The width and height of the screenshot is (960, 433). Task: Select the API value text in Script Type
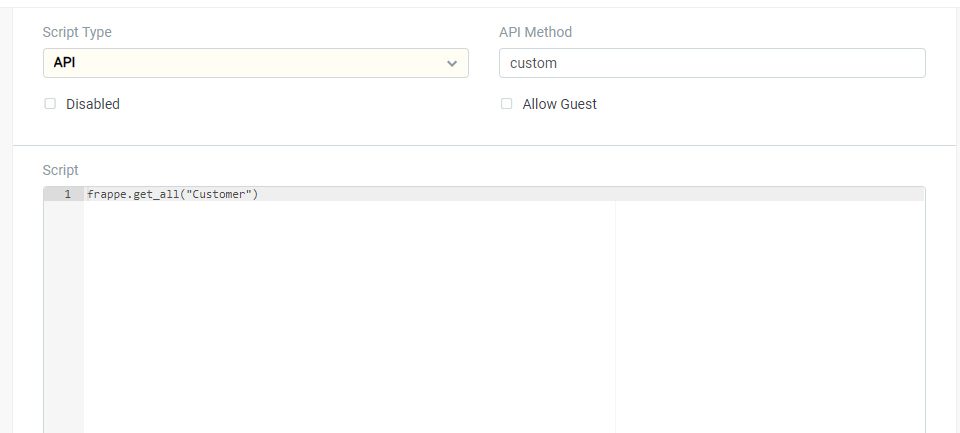[x=64, y=62]
